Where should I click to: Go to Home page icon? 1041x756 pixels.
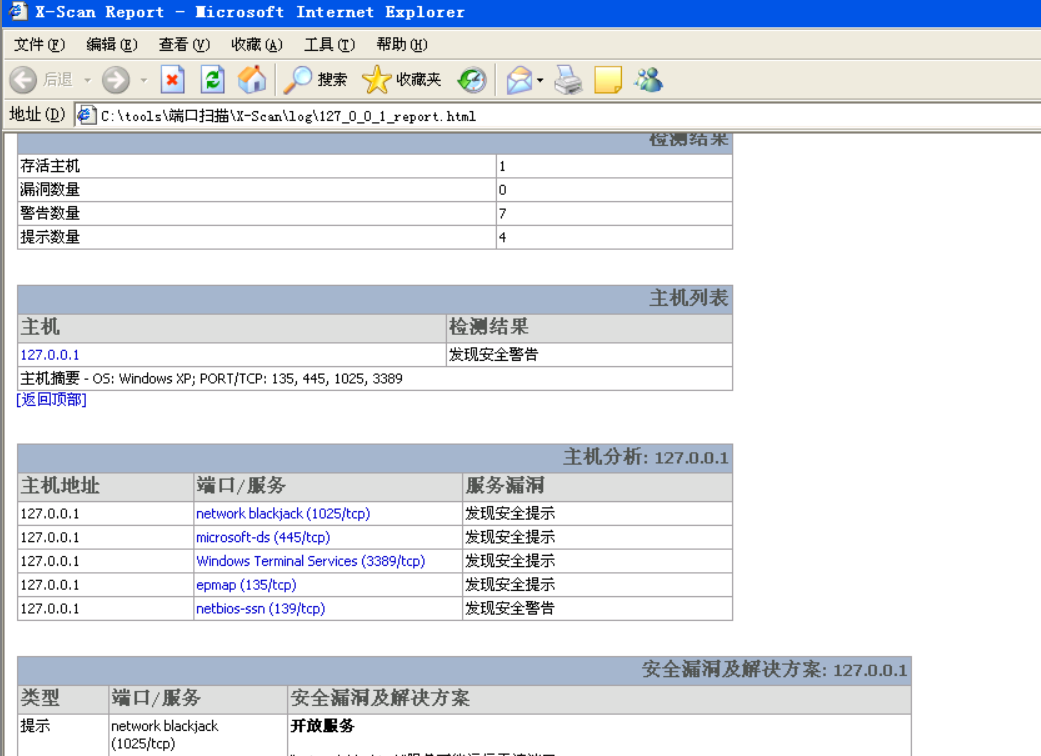(x=252, y=80)
